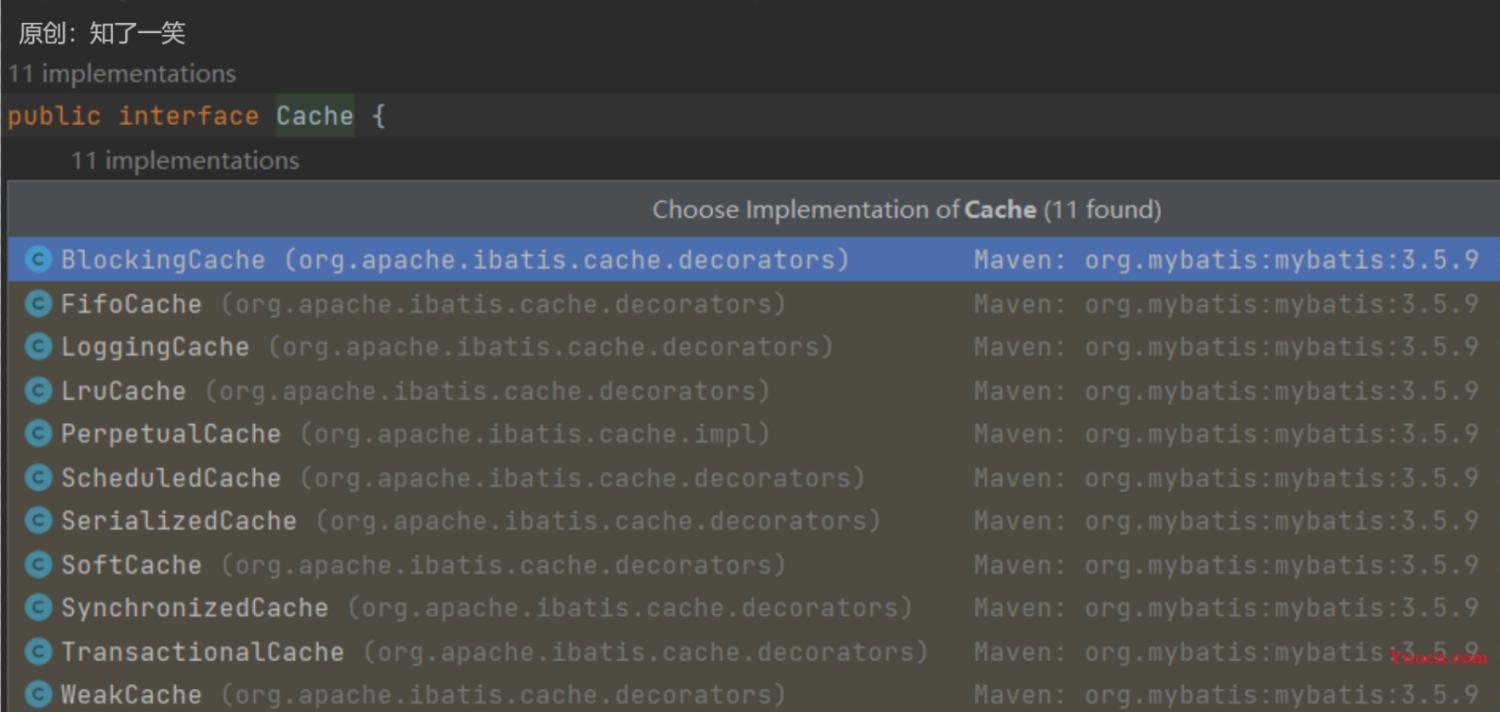This screenshot has width=1500, height=712.
Task: Click the popup title 'Choose Implementation of Cache'
Action: tap(907, 210)
